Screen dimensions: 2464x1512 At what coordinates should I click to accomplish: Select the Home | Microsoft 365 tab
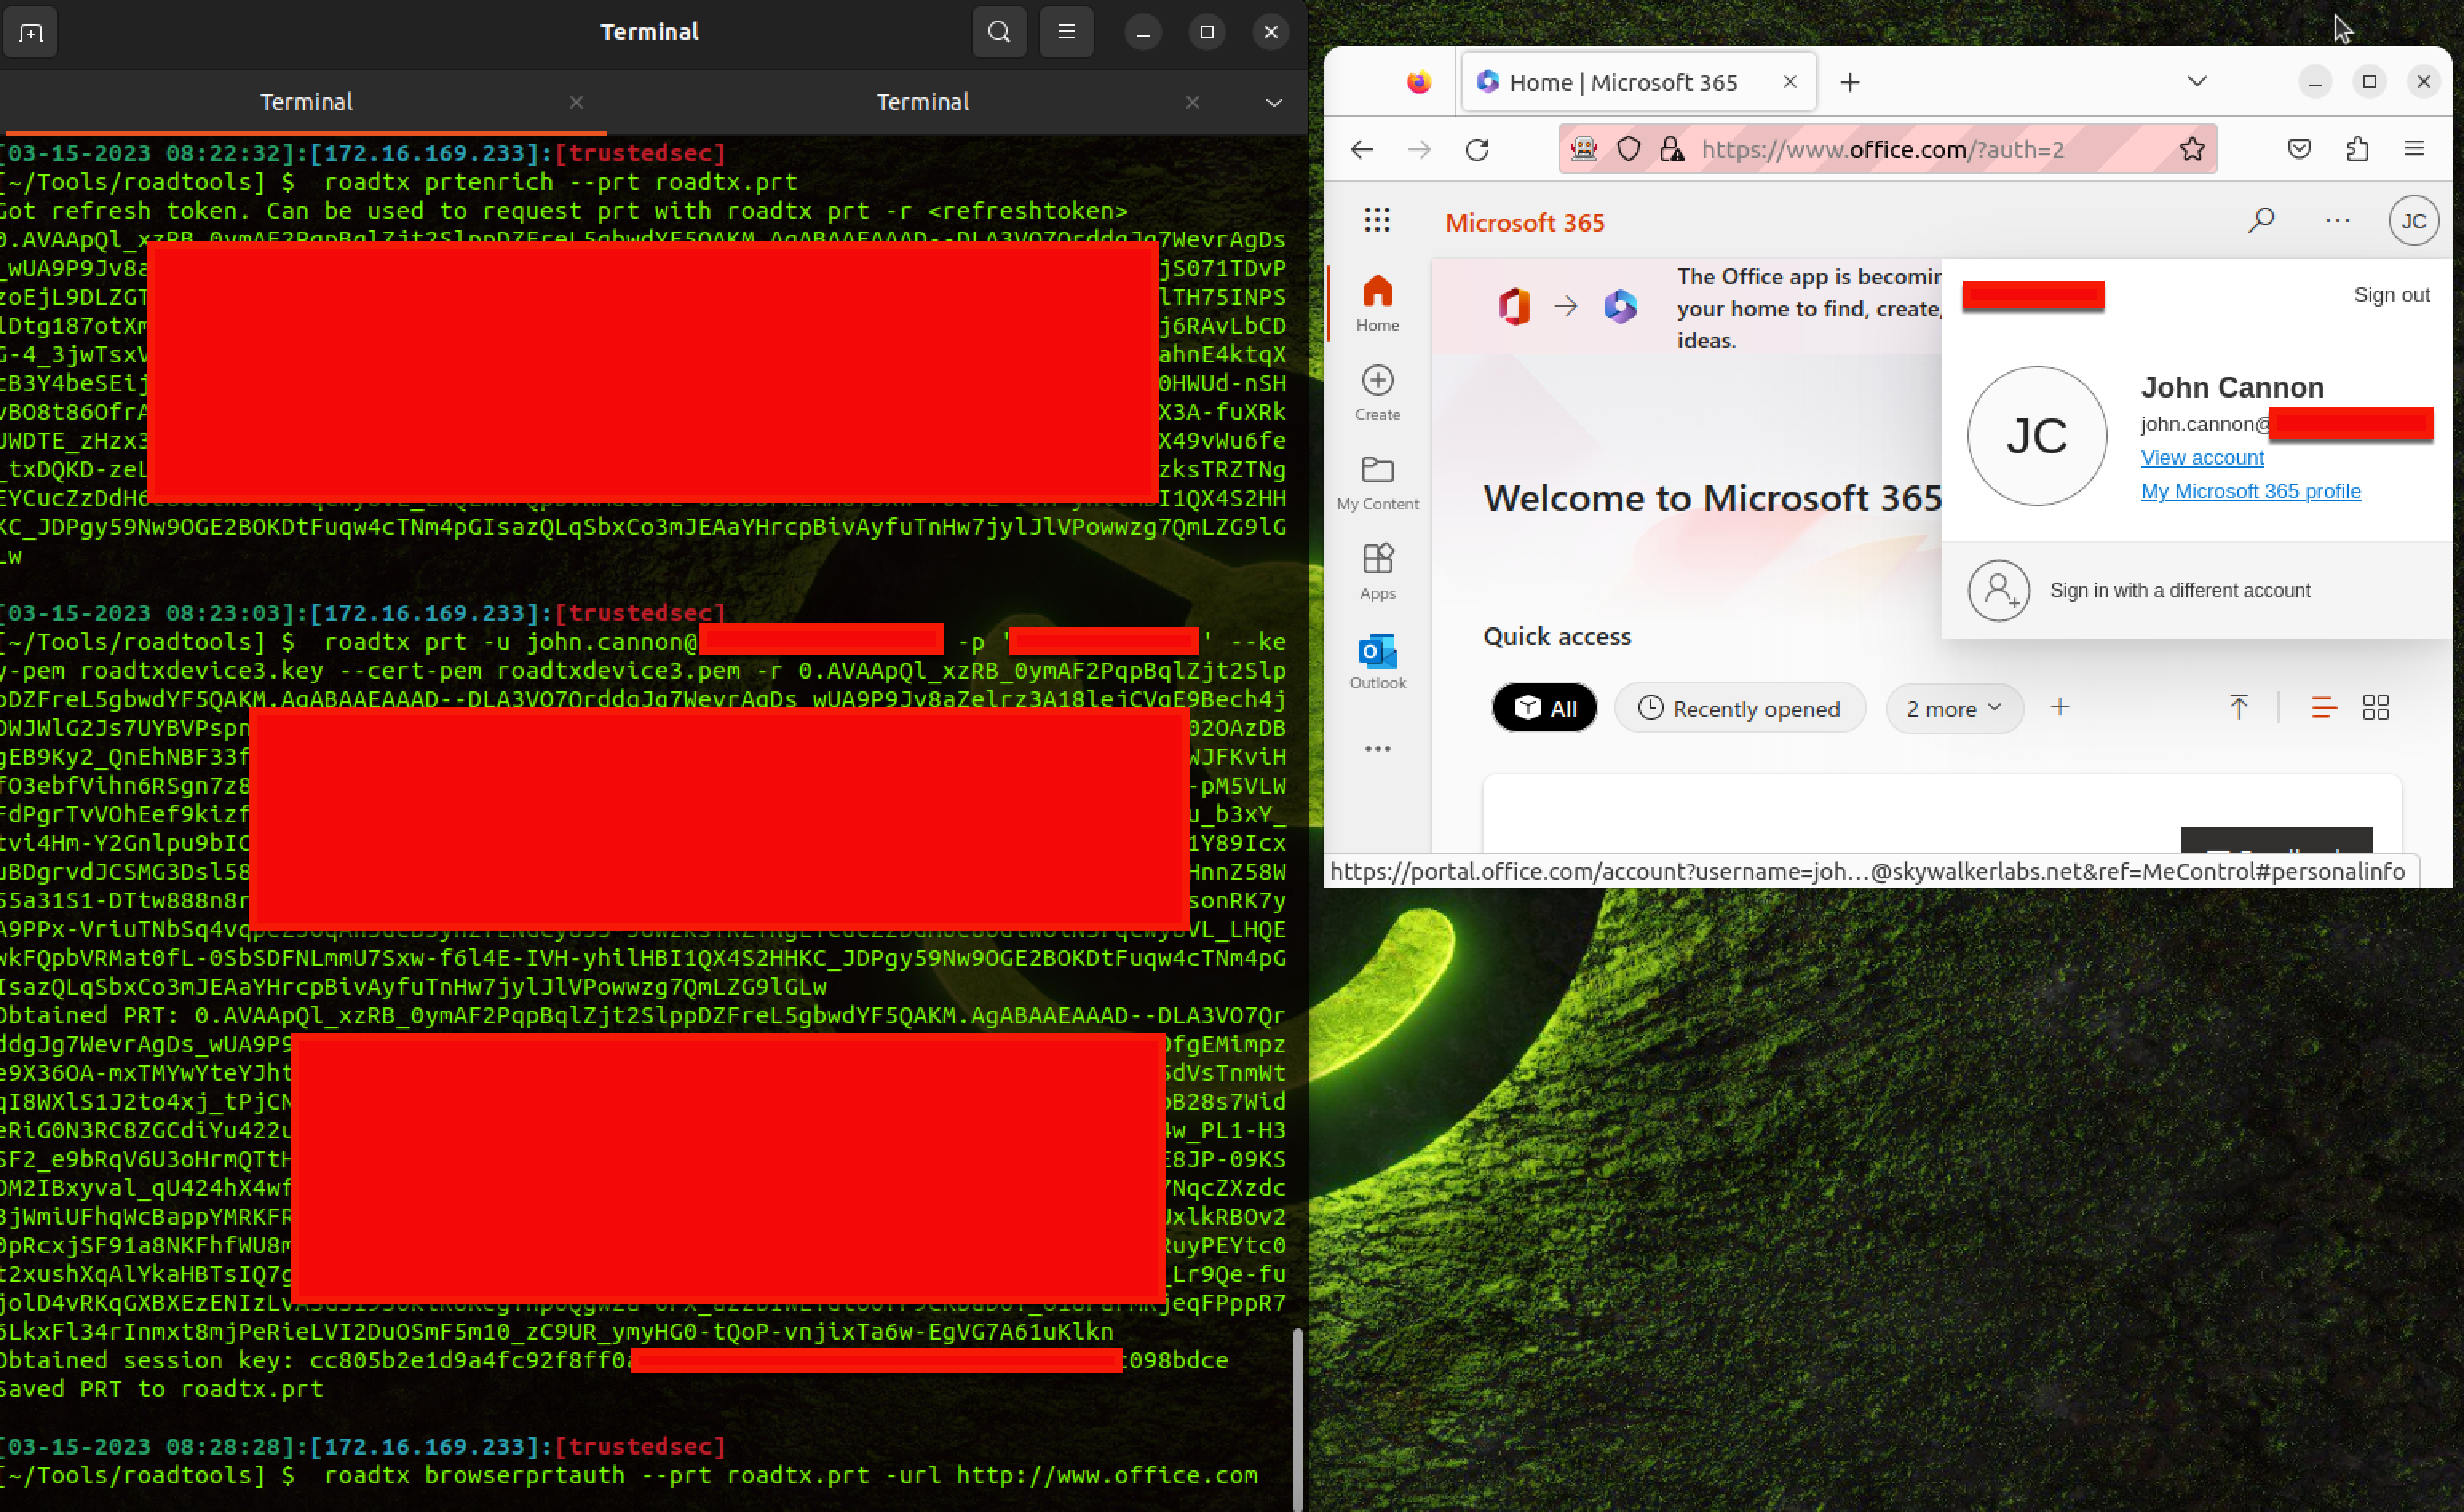tap(1638, 82)
